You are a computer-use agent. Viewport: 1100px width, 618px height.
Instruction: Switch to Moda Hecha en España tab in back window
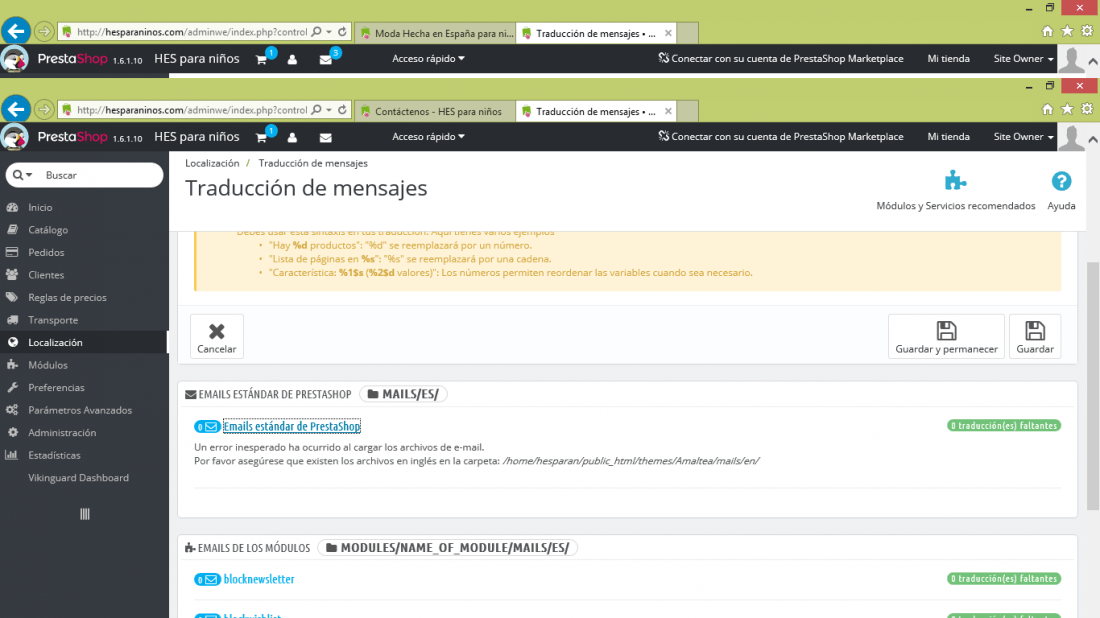pos(436,33)
